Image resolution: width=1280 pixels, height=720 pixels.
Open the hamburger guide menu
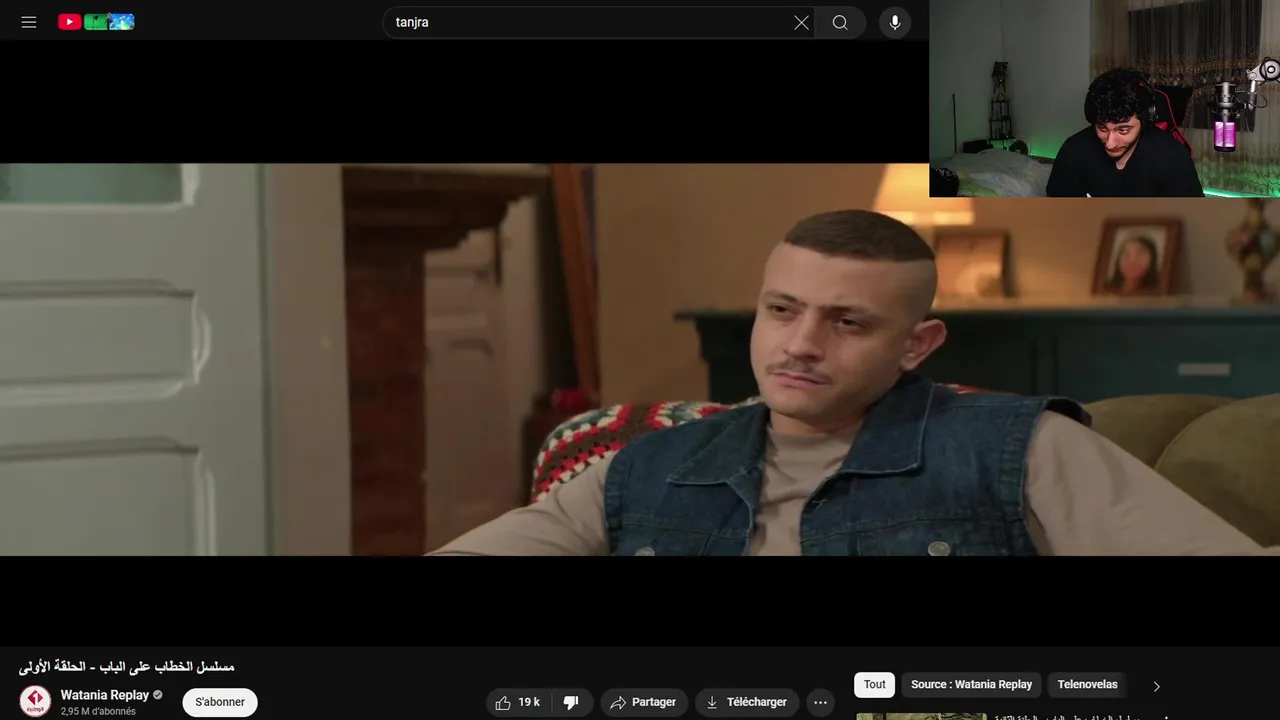coord(29,22)
